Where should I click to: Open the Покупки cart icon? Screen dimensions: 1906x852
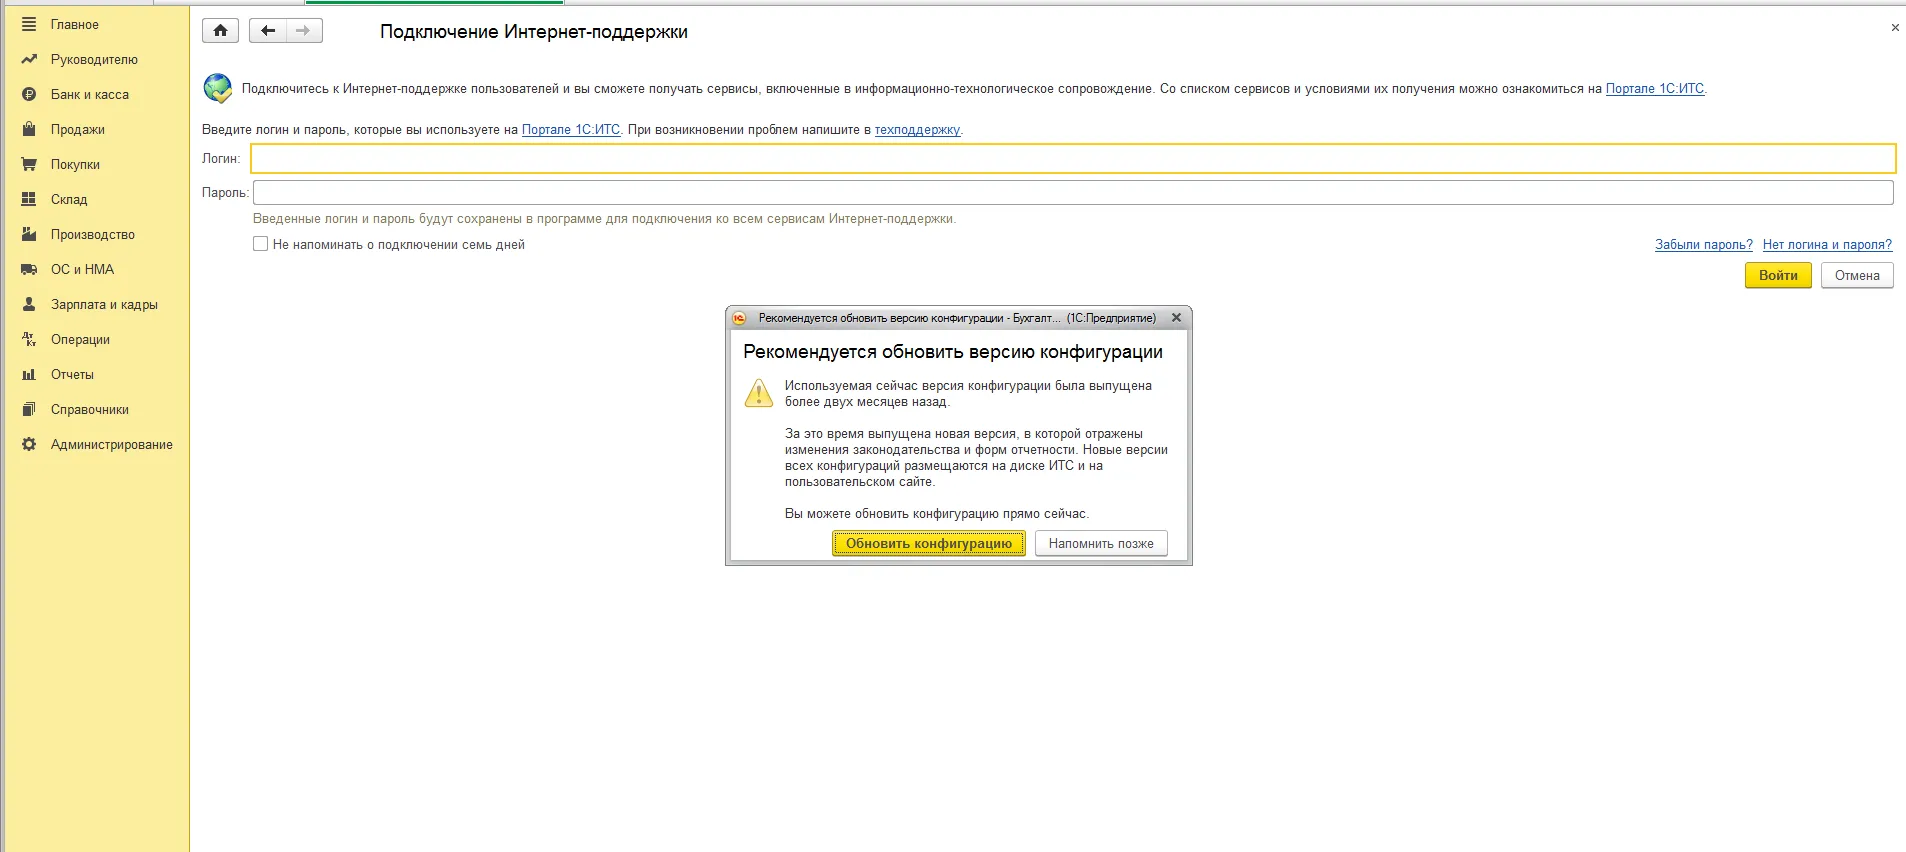tap(29, 164)
